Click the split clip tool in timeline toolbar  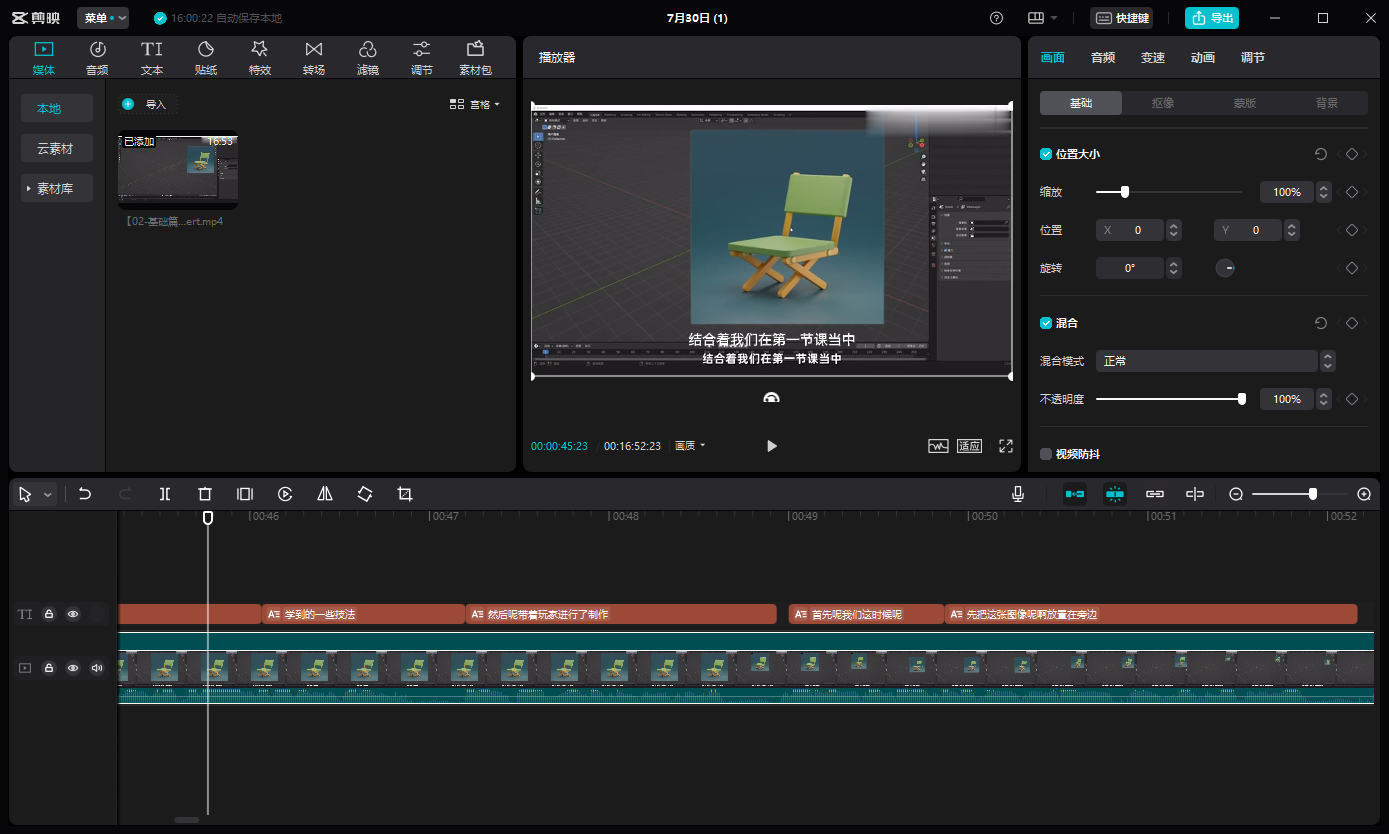(165, 494)
